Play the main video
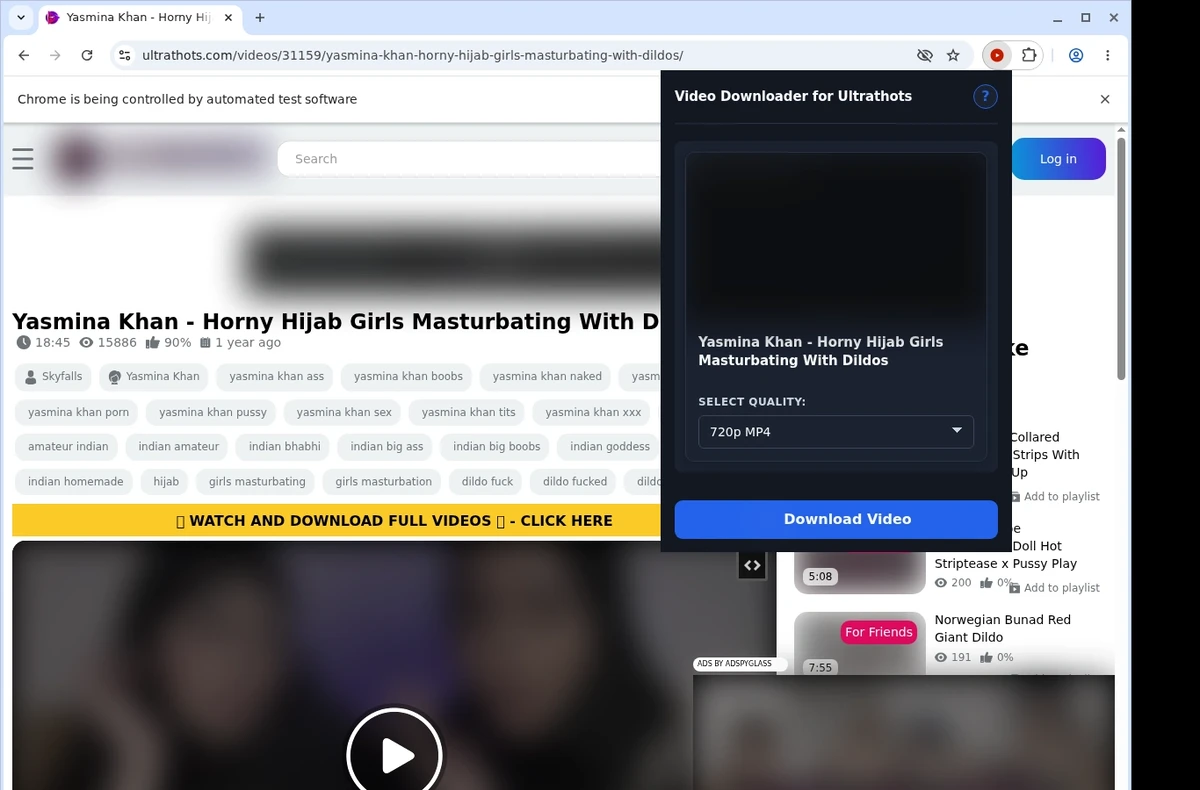Screen dimensions: 1200x790 tap(394, 755)
